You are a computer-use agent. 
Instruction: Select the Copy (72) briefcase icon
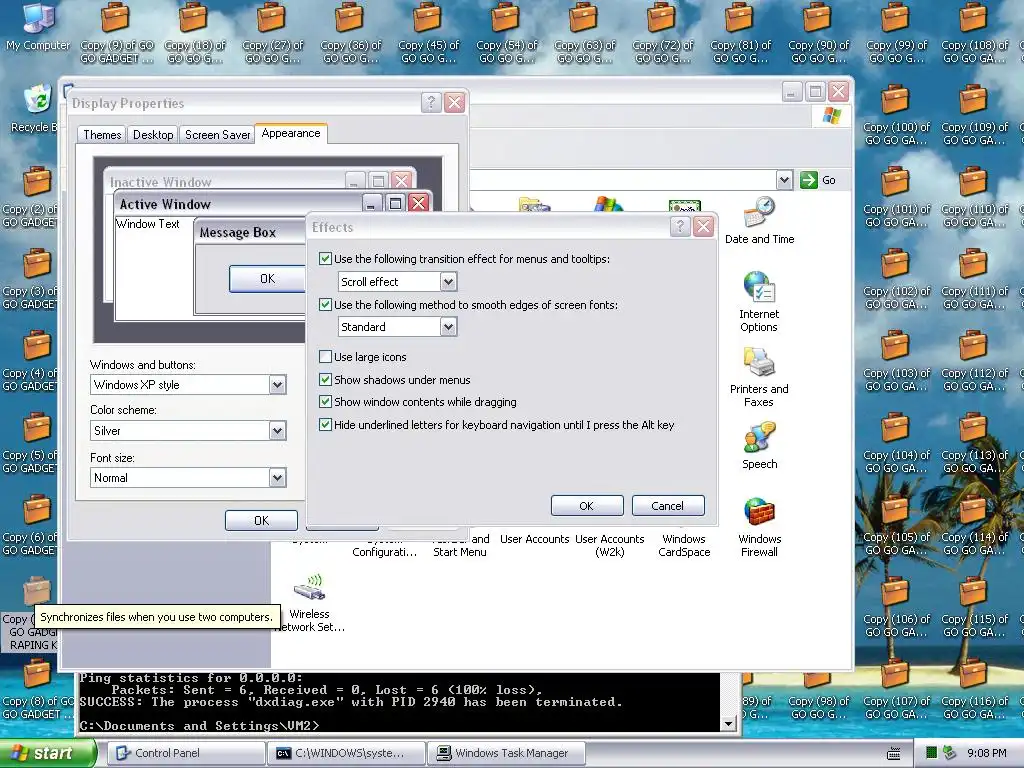pyautogui.click(x=662, y=33)
